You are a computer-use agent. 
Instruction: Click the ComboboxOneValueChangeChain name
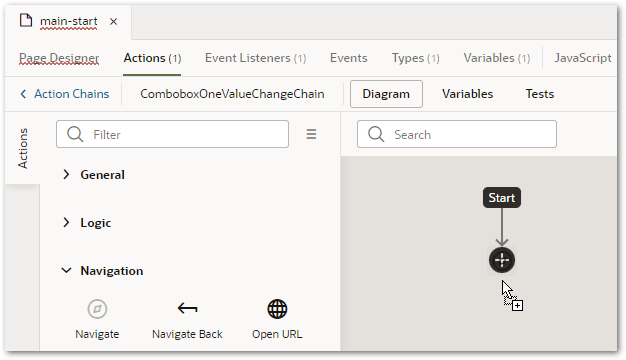pos(232,94)
